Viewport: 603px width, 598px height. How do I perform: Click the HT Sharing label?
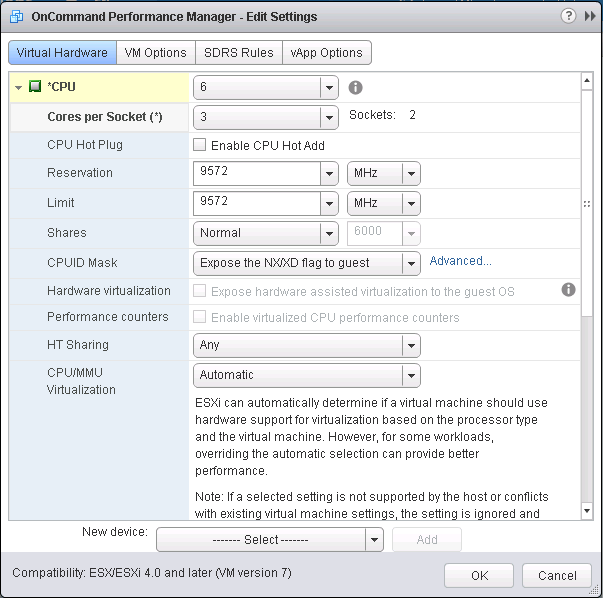tap(78, 345)
